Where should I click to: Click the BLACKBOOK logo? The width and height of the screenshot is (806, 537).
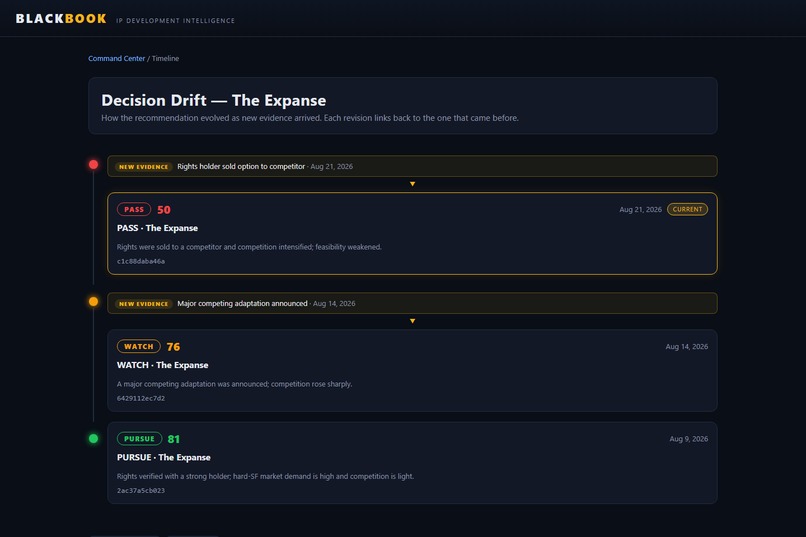click(x=61, y=18)
